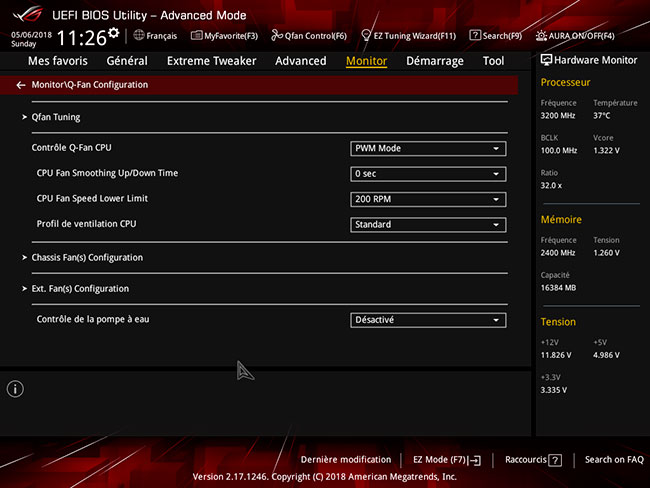The image size is (650, 488).
Task: Click the info icon in the help panel
Action: (15, 389)
